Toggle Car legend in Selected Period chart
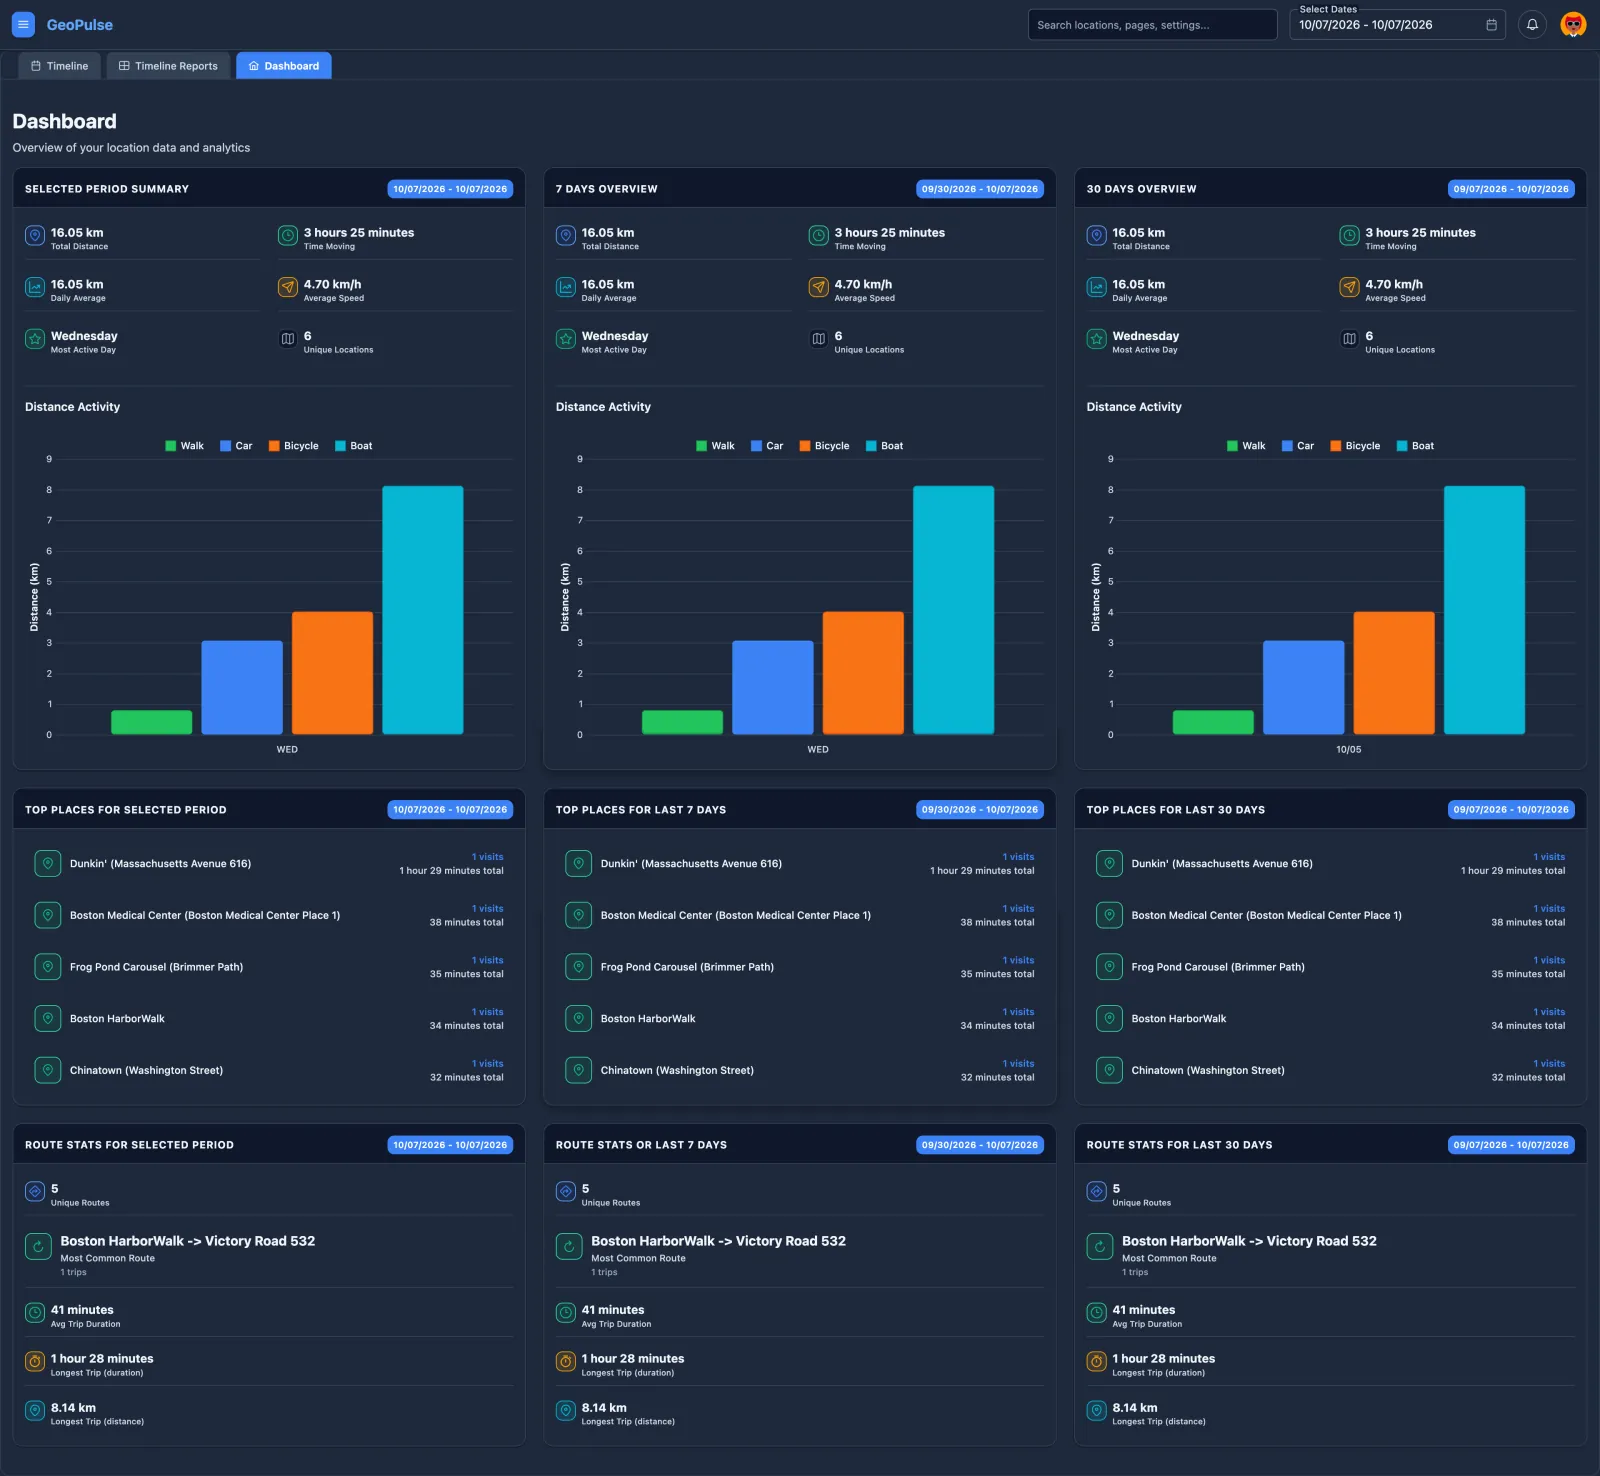 point(236,446)
